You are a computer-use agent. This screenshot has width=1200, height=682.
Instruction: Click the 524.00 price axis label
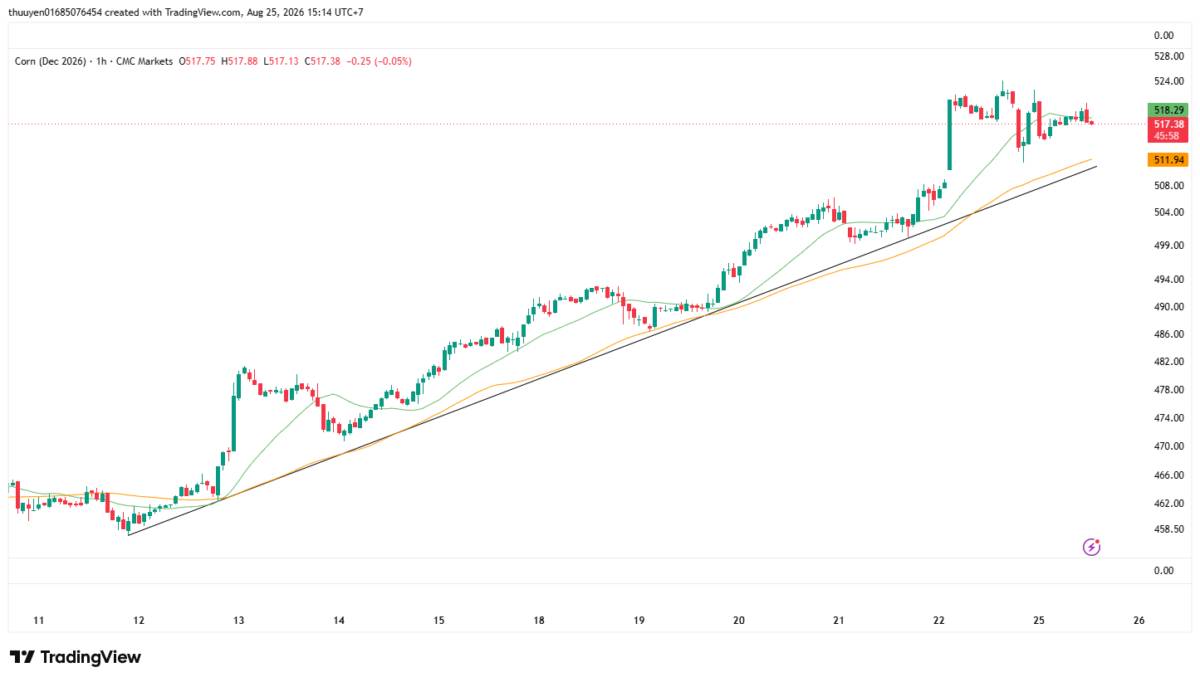1169,83
